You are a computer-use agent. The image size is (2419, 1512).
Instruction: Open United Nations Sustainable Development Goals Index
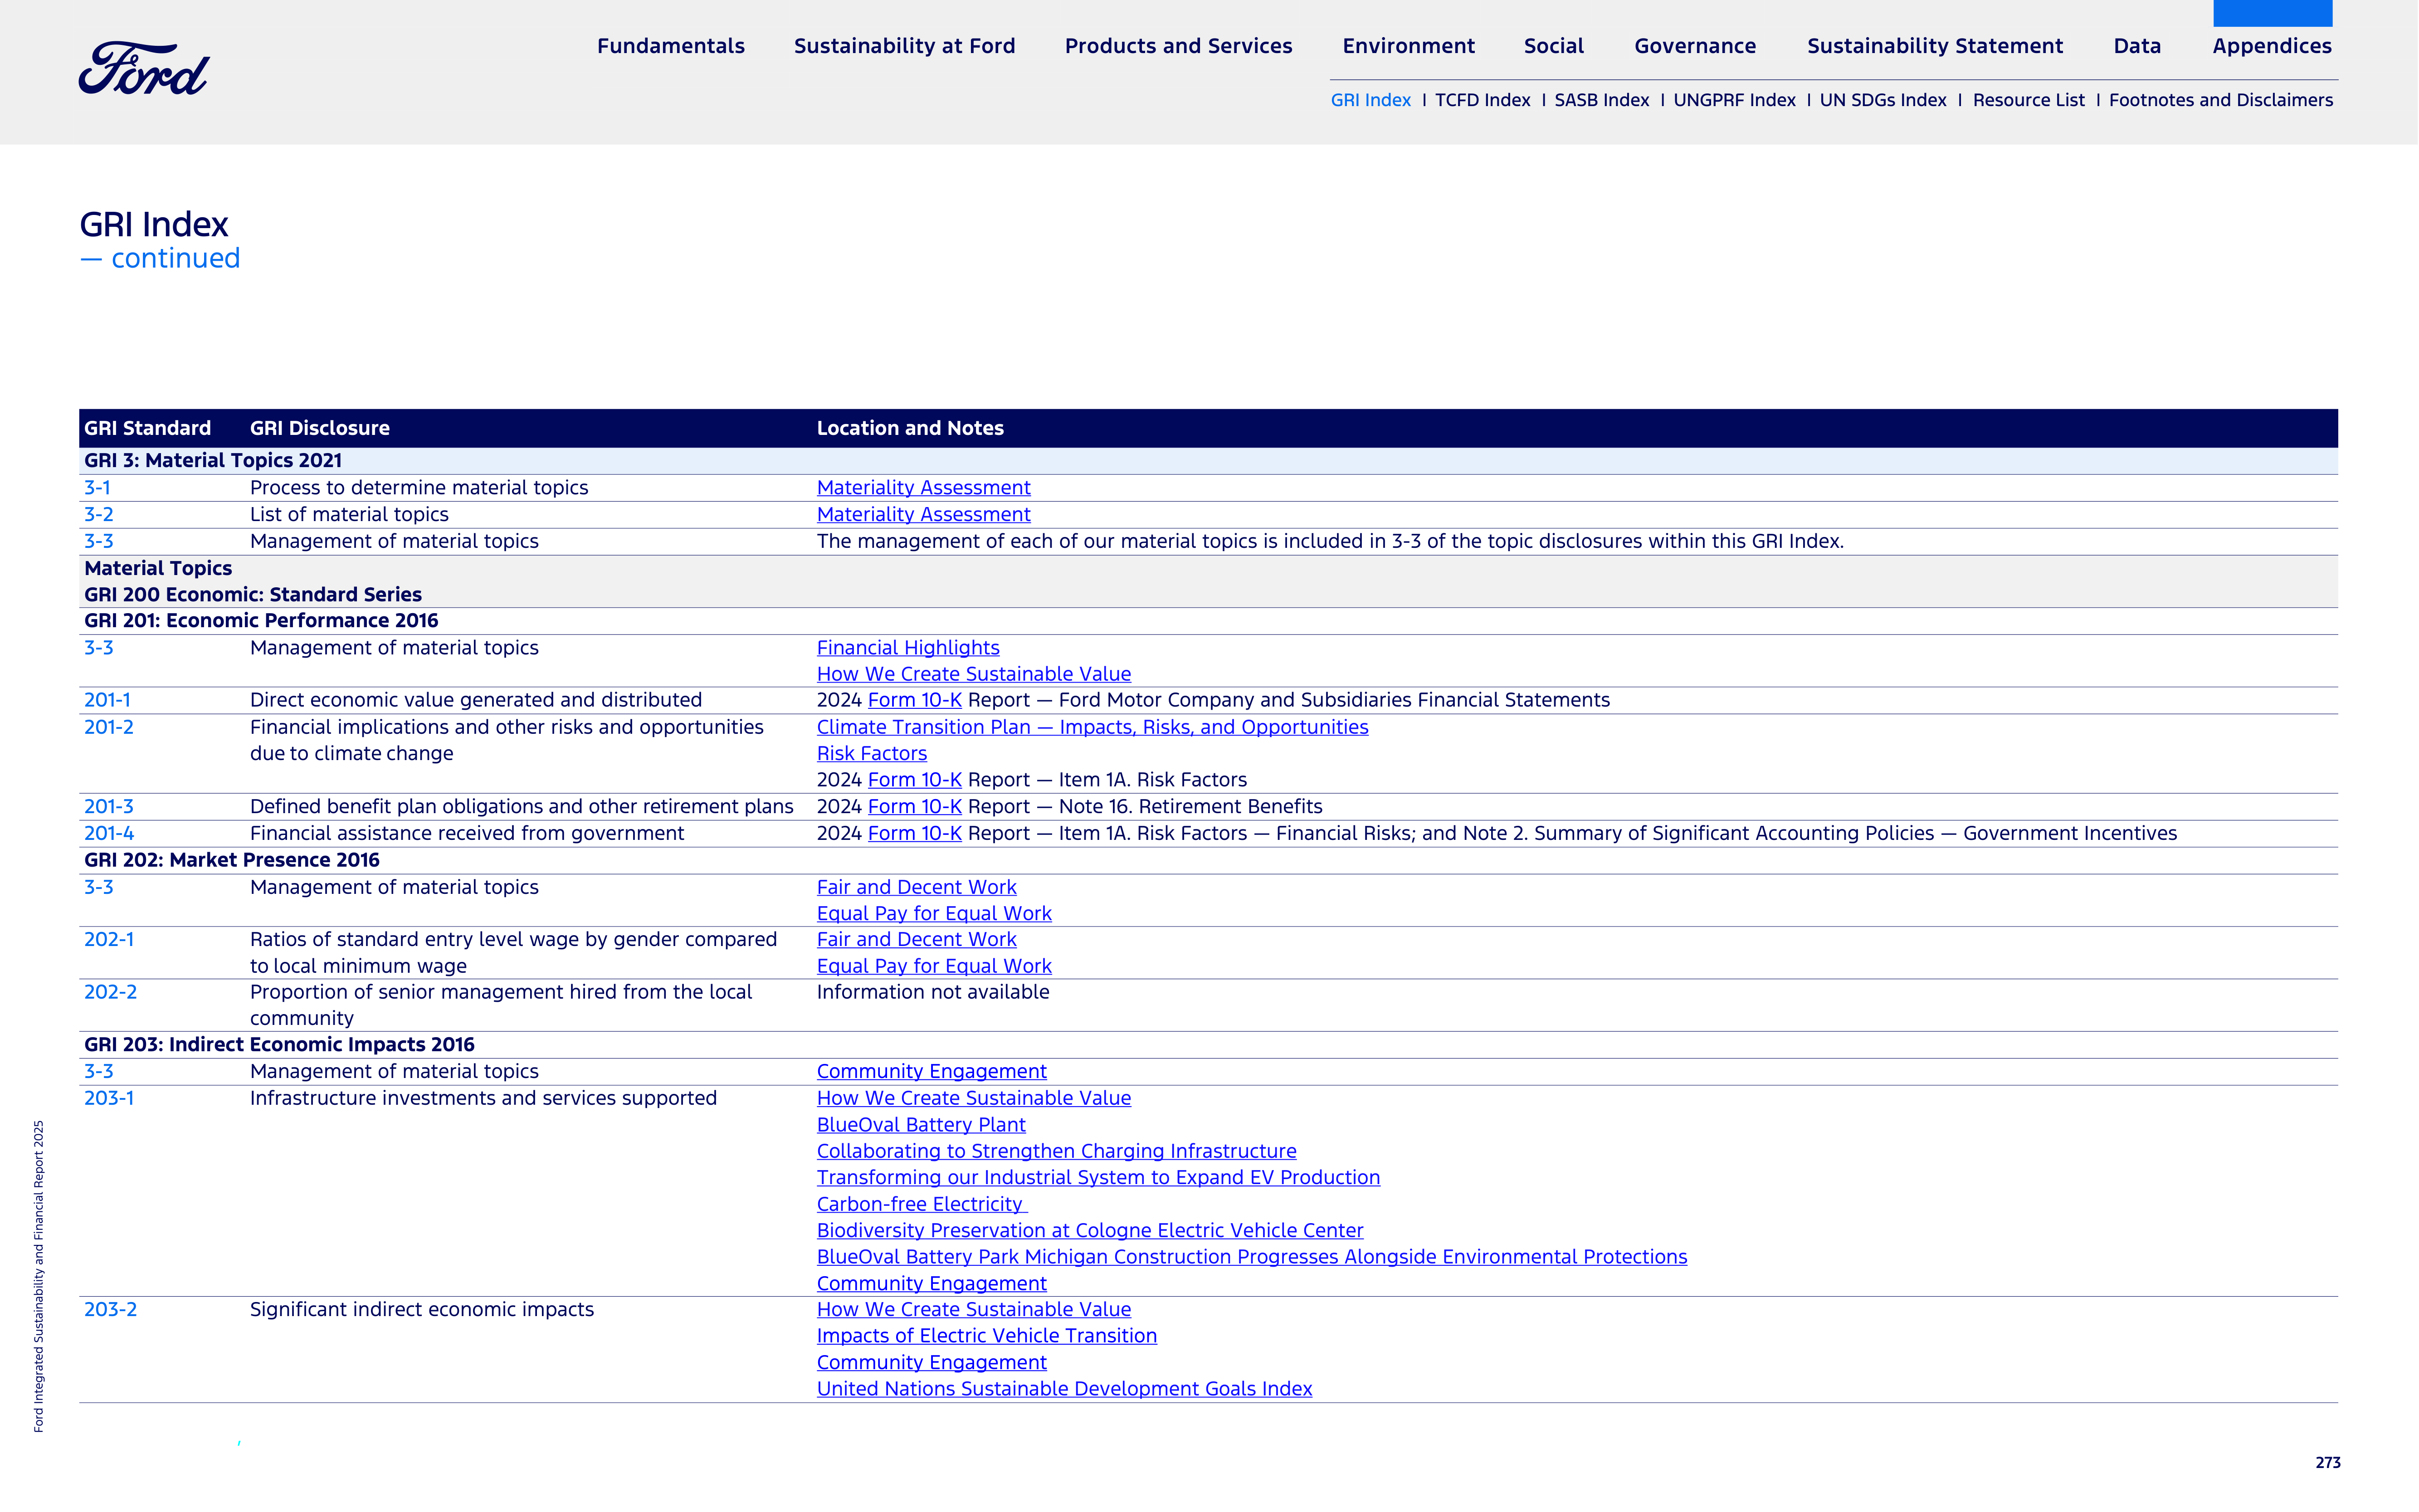1064,1390
